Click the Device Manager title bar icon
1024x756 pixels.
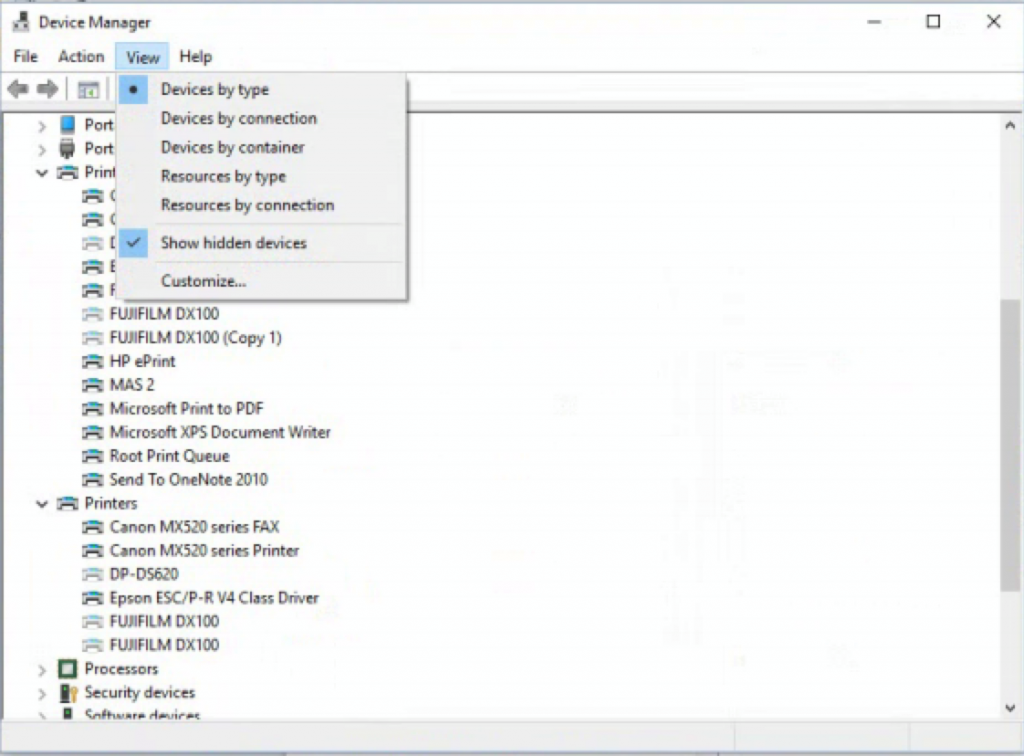click(x=21, y=22)
